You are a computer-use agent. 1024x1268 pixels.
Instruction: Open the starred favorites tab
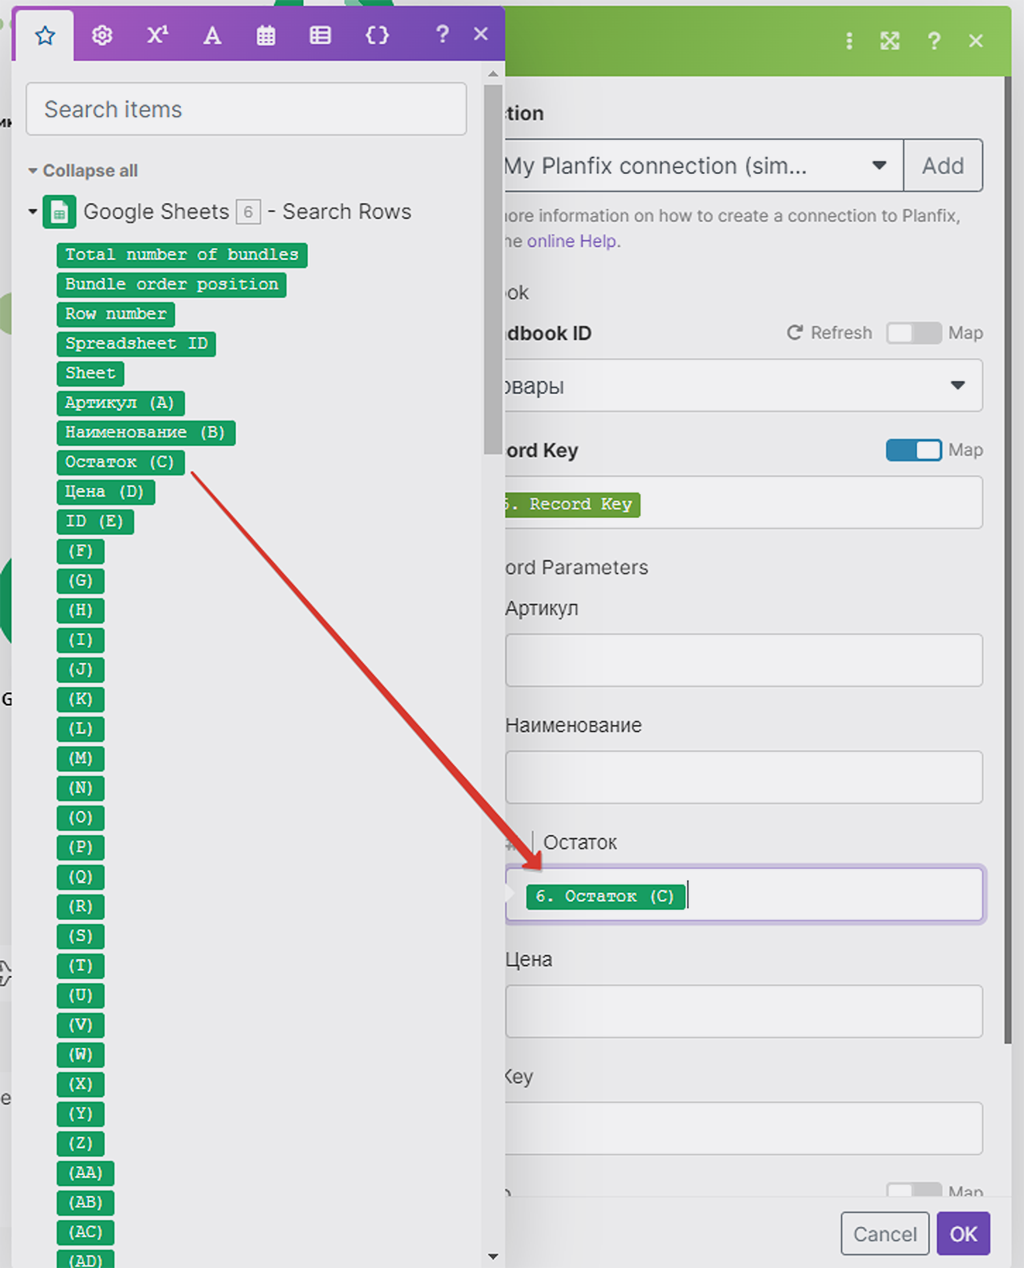(45, 36)
